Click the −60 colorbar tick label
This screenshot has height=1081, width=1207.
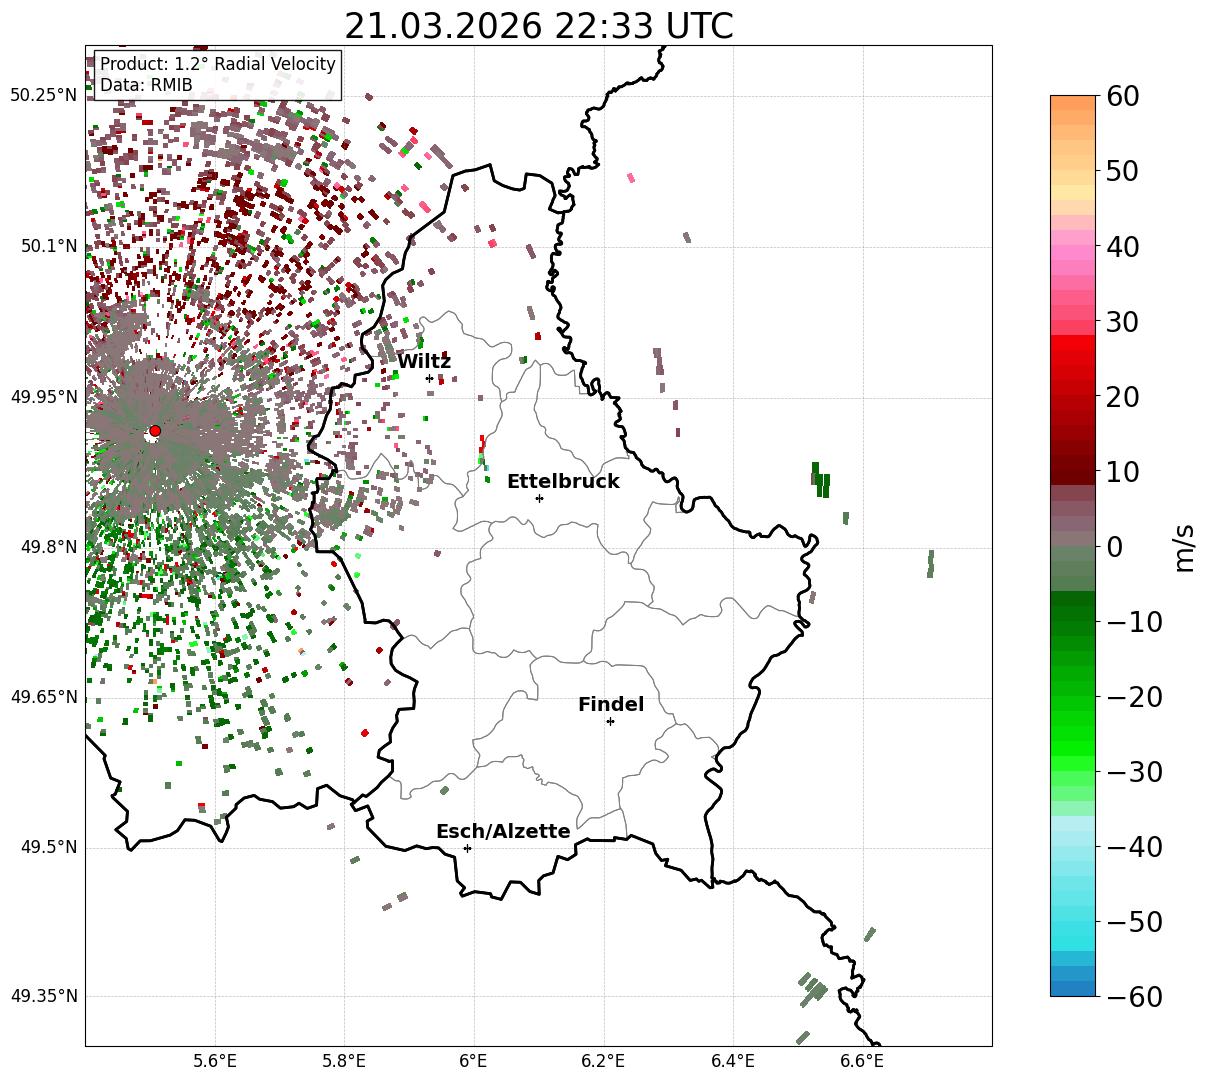[1134, 997]
